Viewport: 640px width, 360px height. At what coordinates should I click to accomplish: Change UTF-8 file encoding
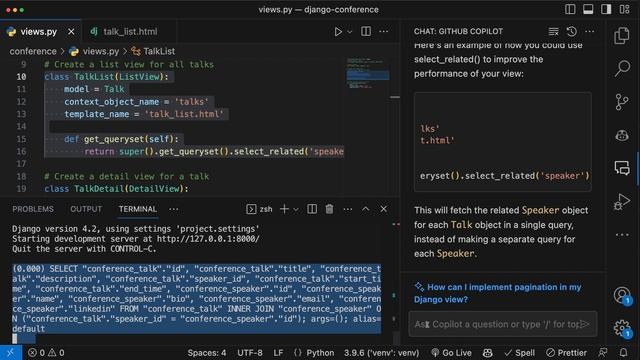(250, 353)
